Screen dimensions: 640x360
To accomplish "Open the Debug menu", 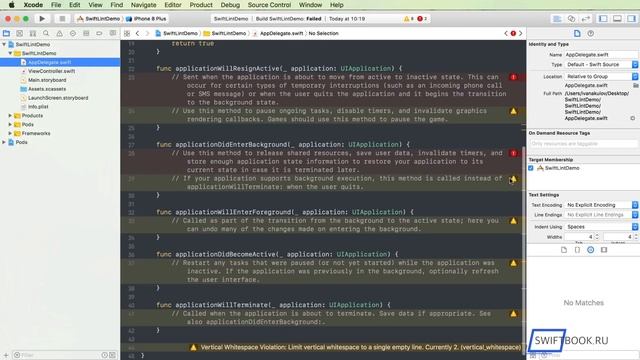I will tap(230, 5).
